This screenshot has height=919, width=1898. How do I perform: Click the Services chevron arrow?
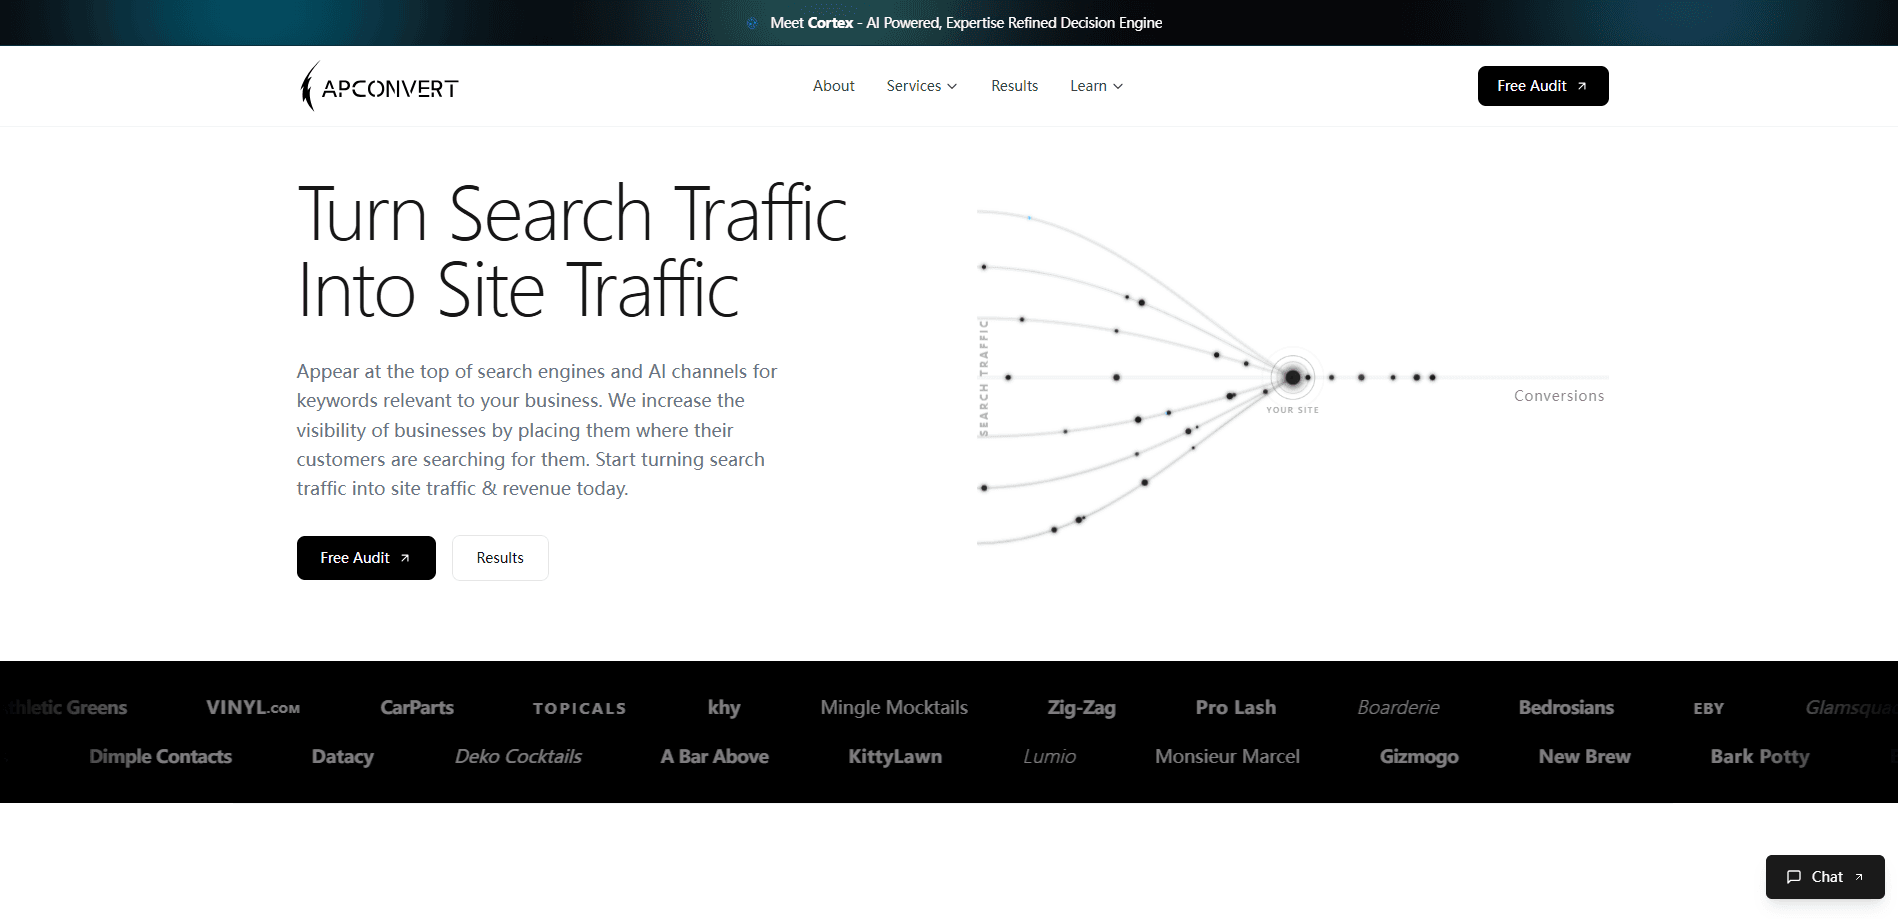point(952,86)
